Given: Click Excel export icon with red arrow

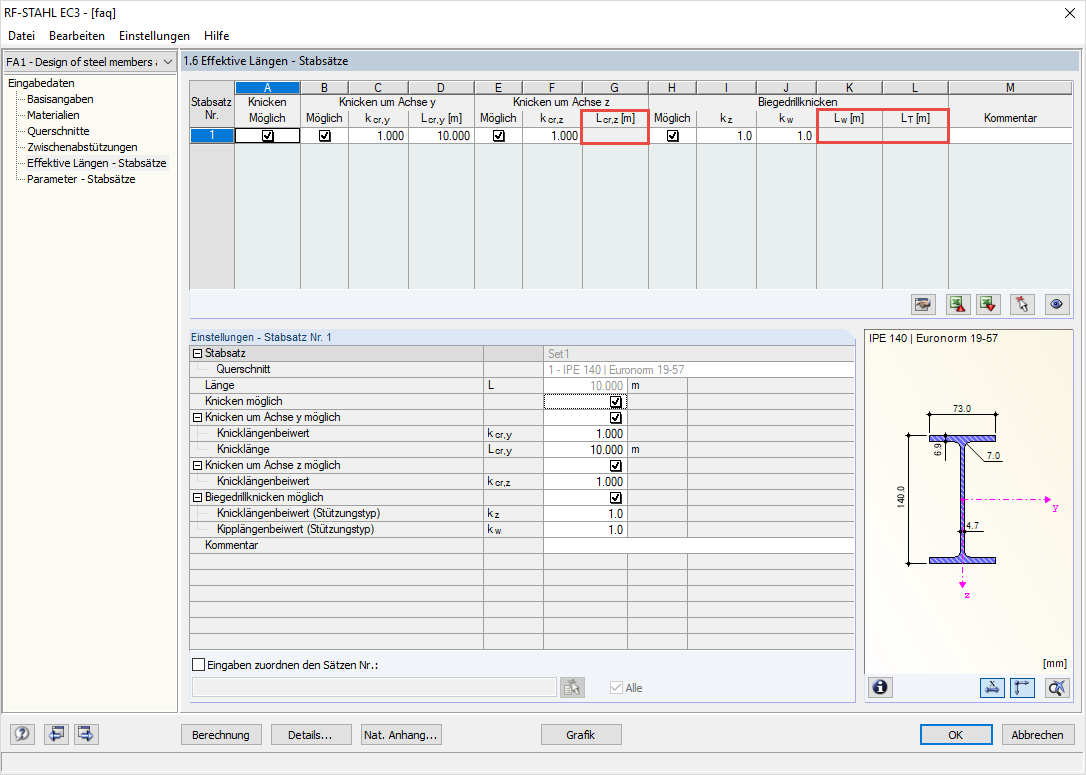Looking at the screenshot, I should click(958, 304).
